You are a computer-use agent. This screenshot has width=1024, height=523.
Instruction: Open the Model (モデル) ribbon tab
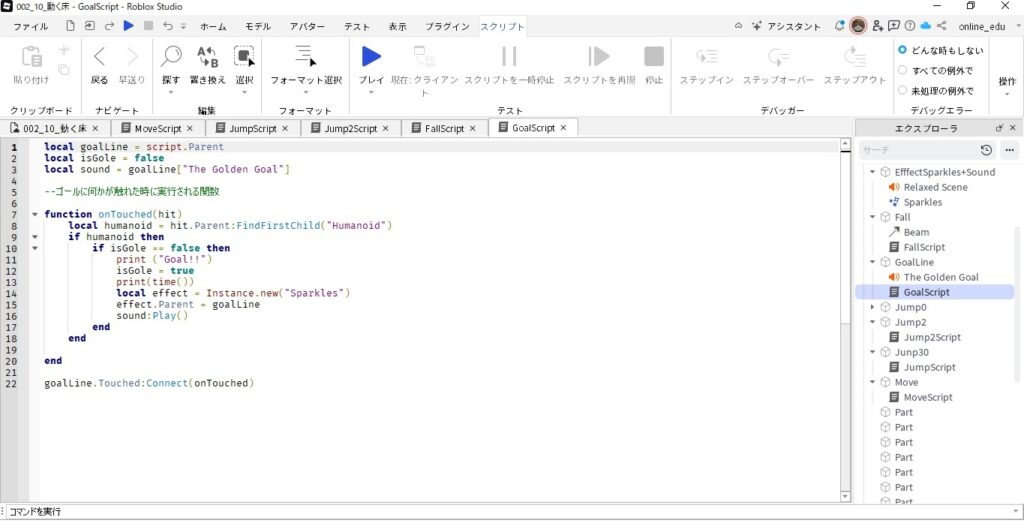pyautogui.click(x=258, y=26)
